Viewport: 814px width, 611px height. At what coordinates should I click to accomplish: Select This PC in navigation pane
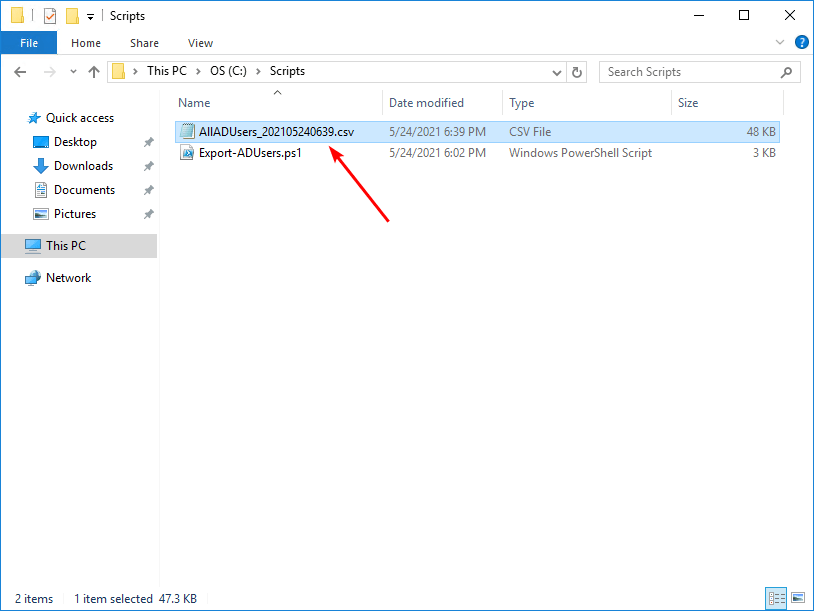(x=79, y=246)
